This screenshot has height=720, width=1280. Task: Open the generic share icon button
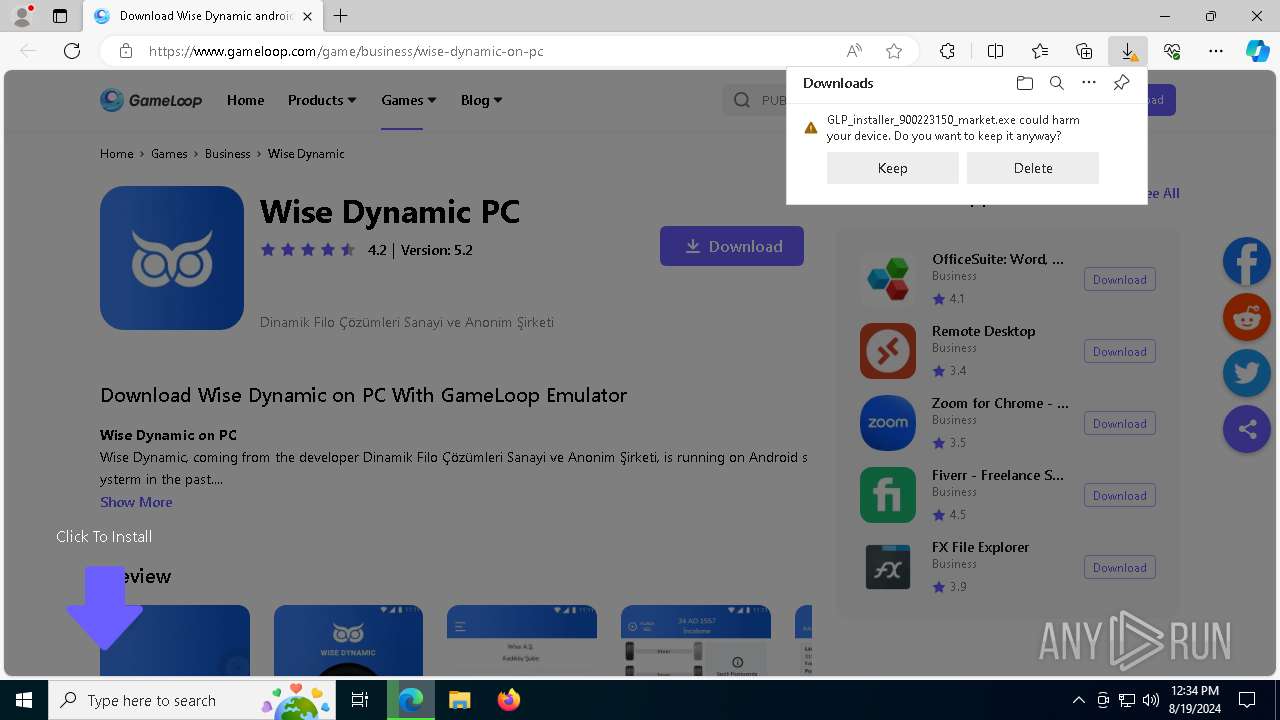coord(1247,429)
